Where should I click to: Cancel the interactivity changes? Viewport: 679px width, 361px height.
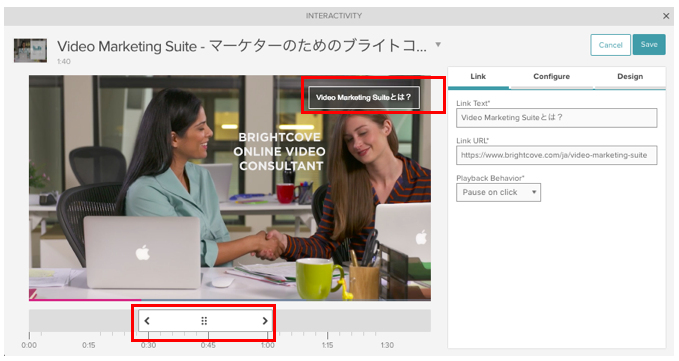tap(610, 45)
